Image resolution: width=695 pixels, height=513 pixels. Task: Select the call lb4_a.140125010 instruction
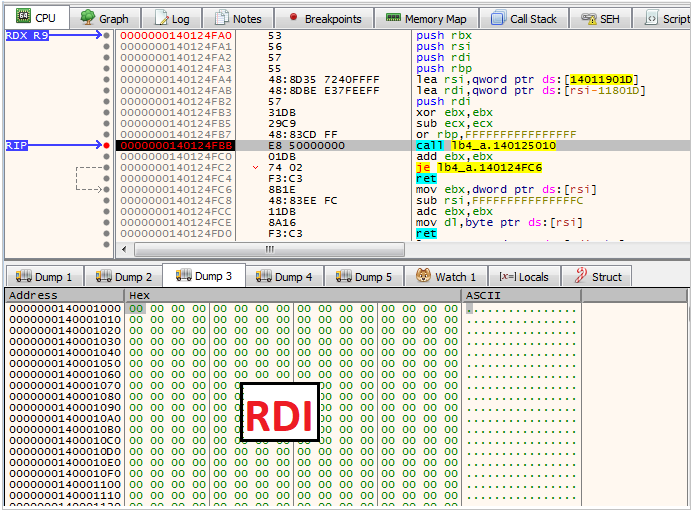486,145
